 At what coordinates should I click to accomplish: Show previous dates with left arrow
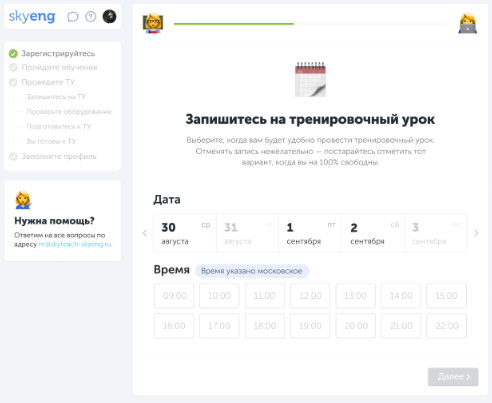145,233
